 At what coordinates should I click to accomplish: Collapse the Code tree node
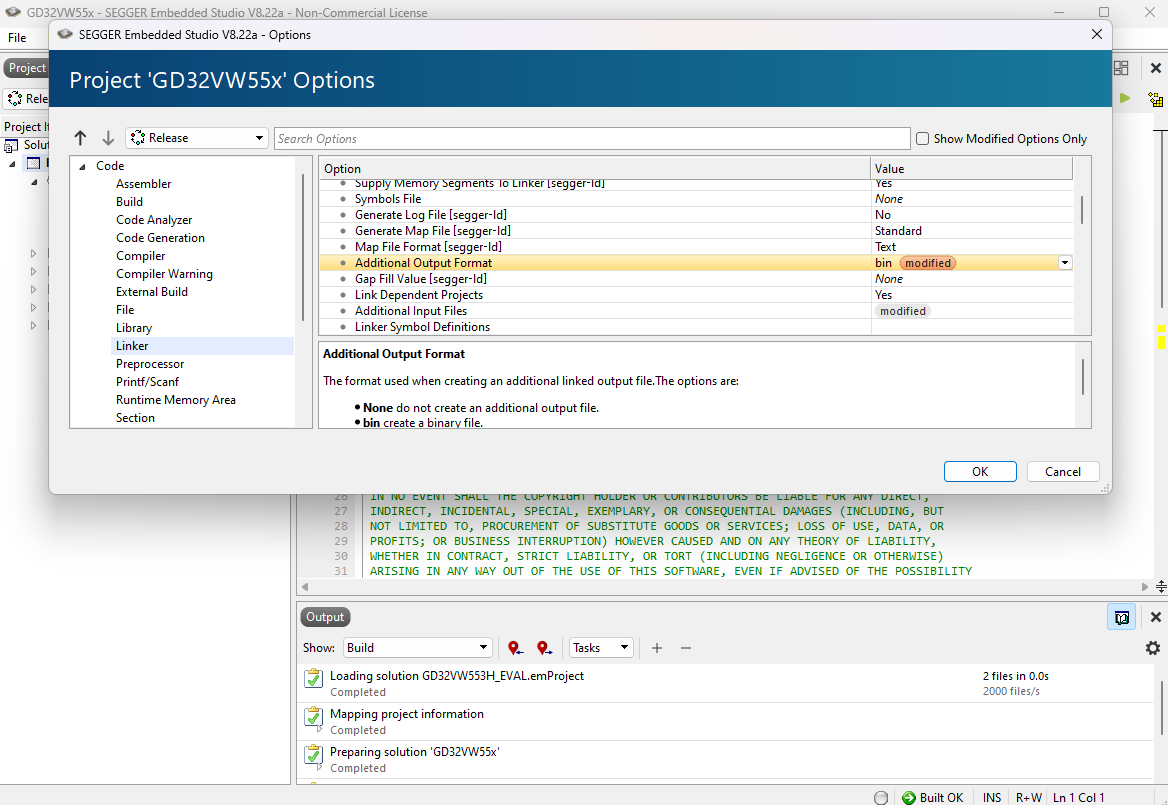(x=82, y=166)
